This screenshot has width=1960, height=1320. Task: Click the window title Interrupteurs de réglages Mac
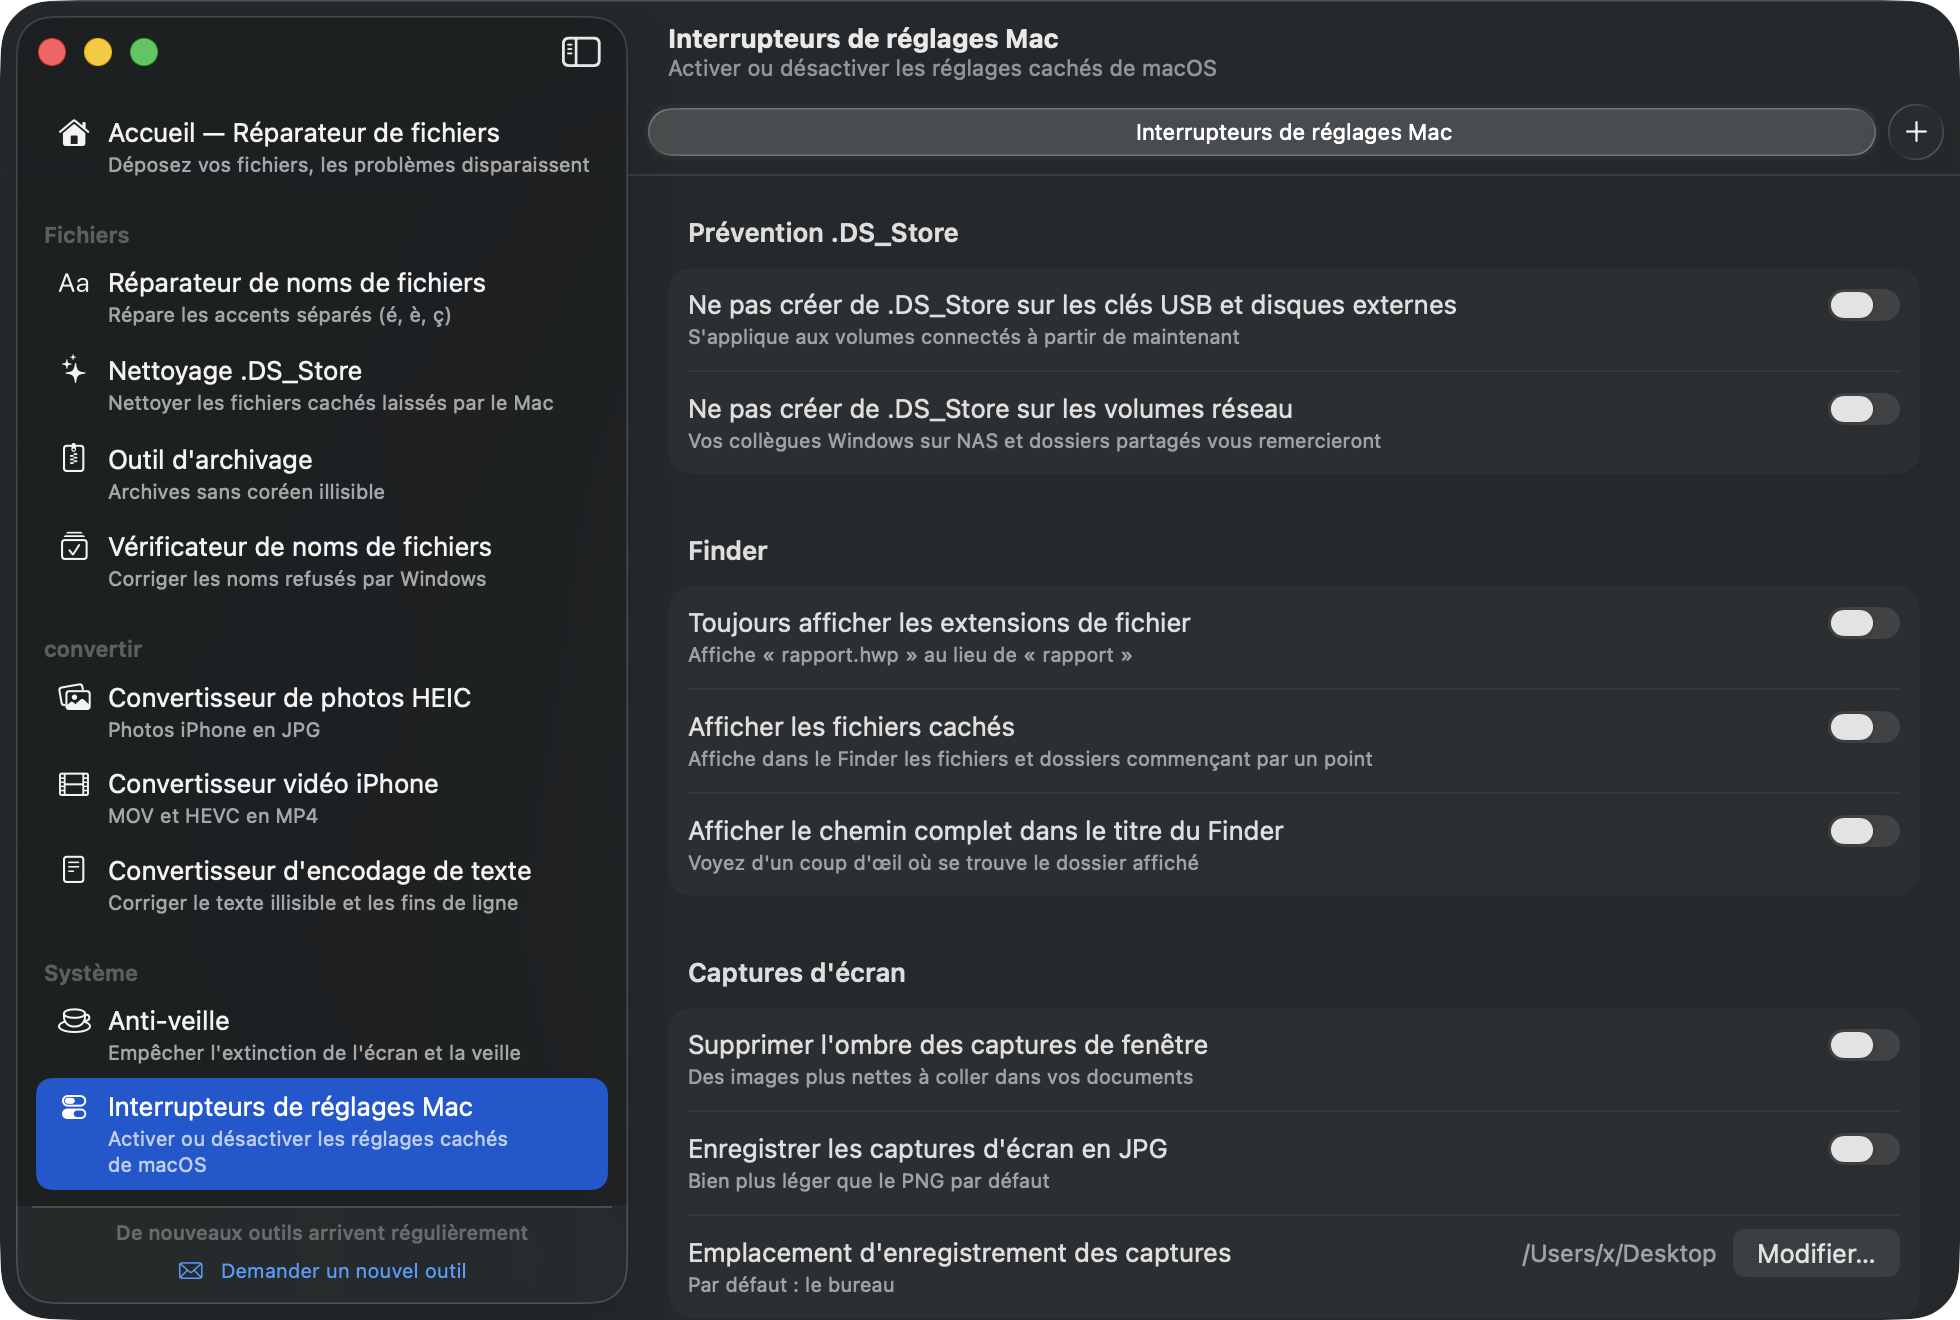[x=863, y=39]
